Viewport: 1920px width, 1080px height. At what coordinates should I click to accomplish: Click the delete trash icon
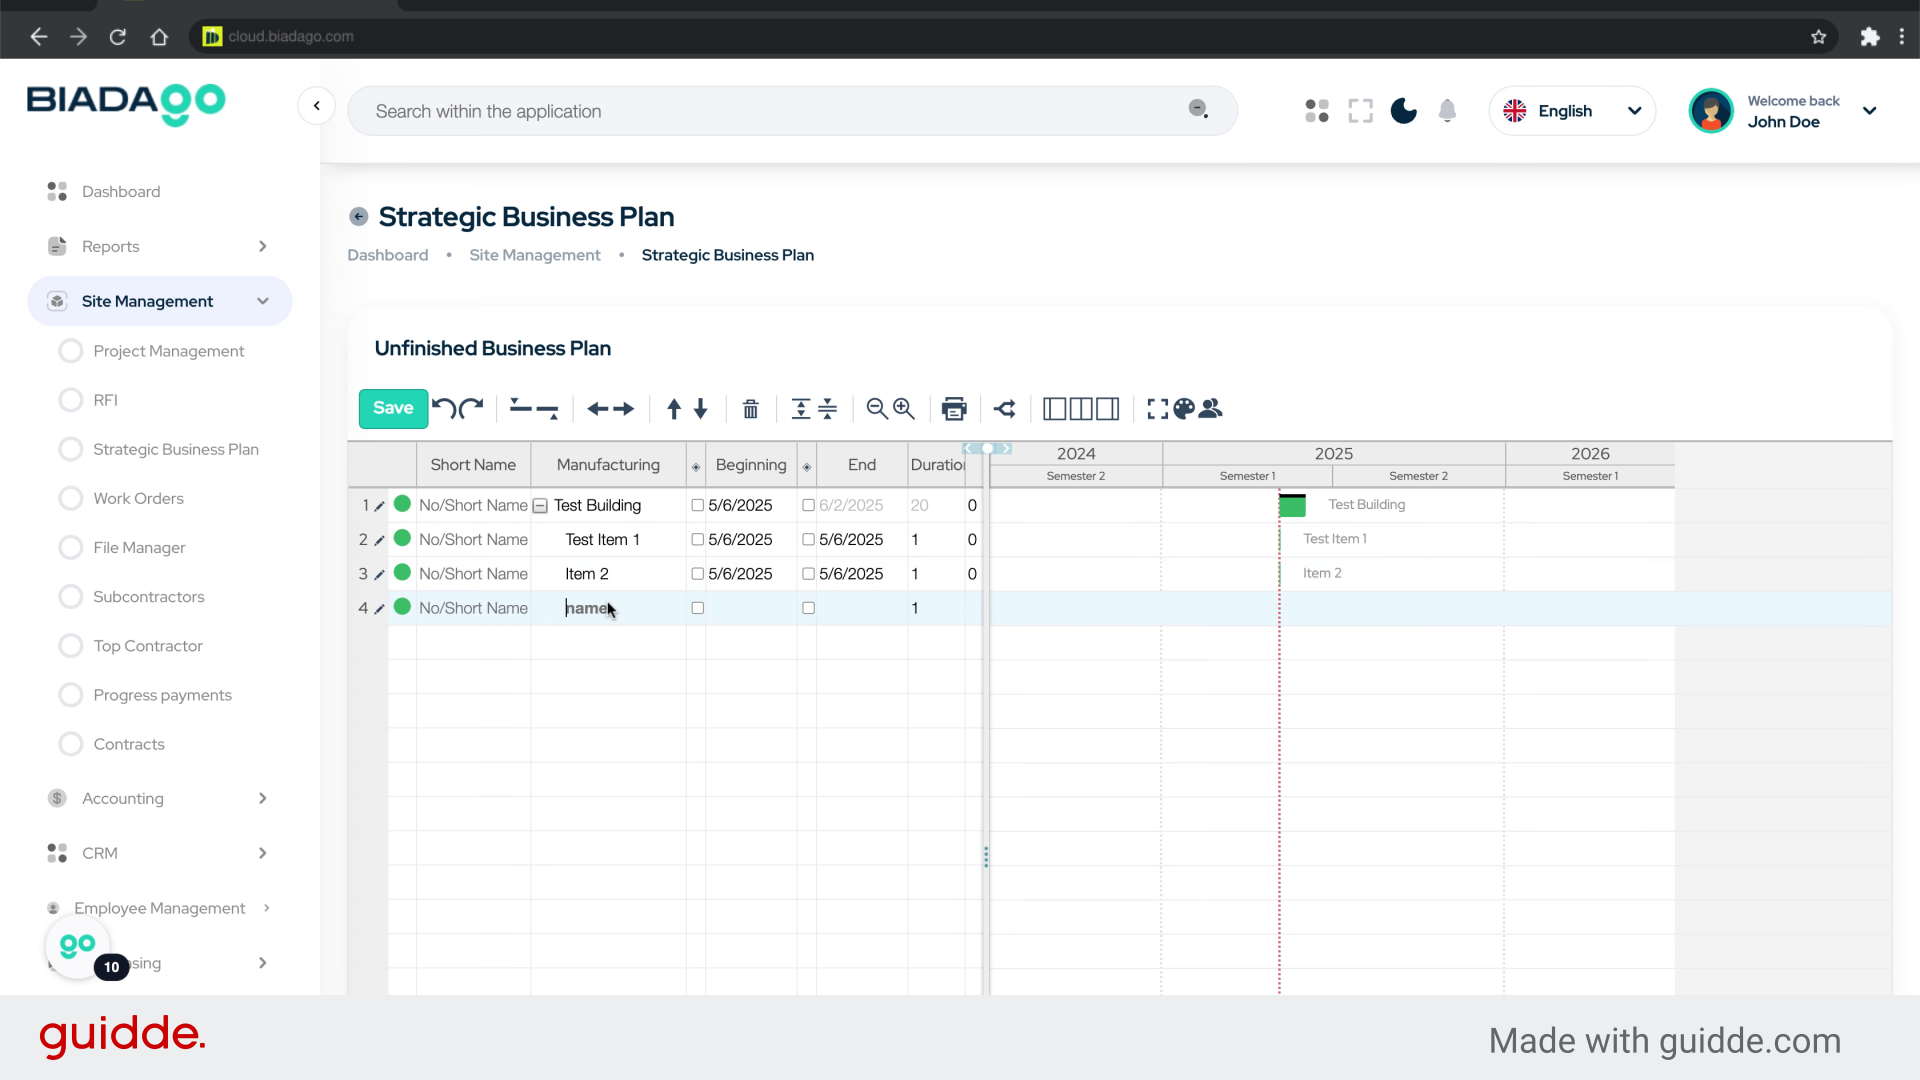click(x=750, y=408)
